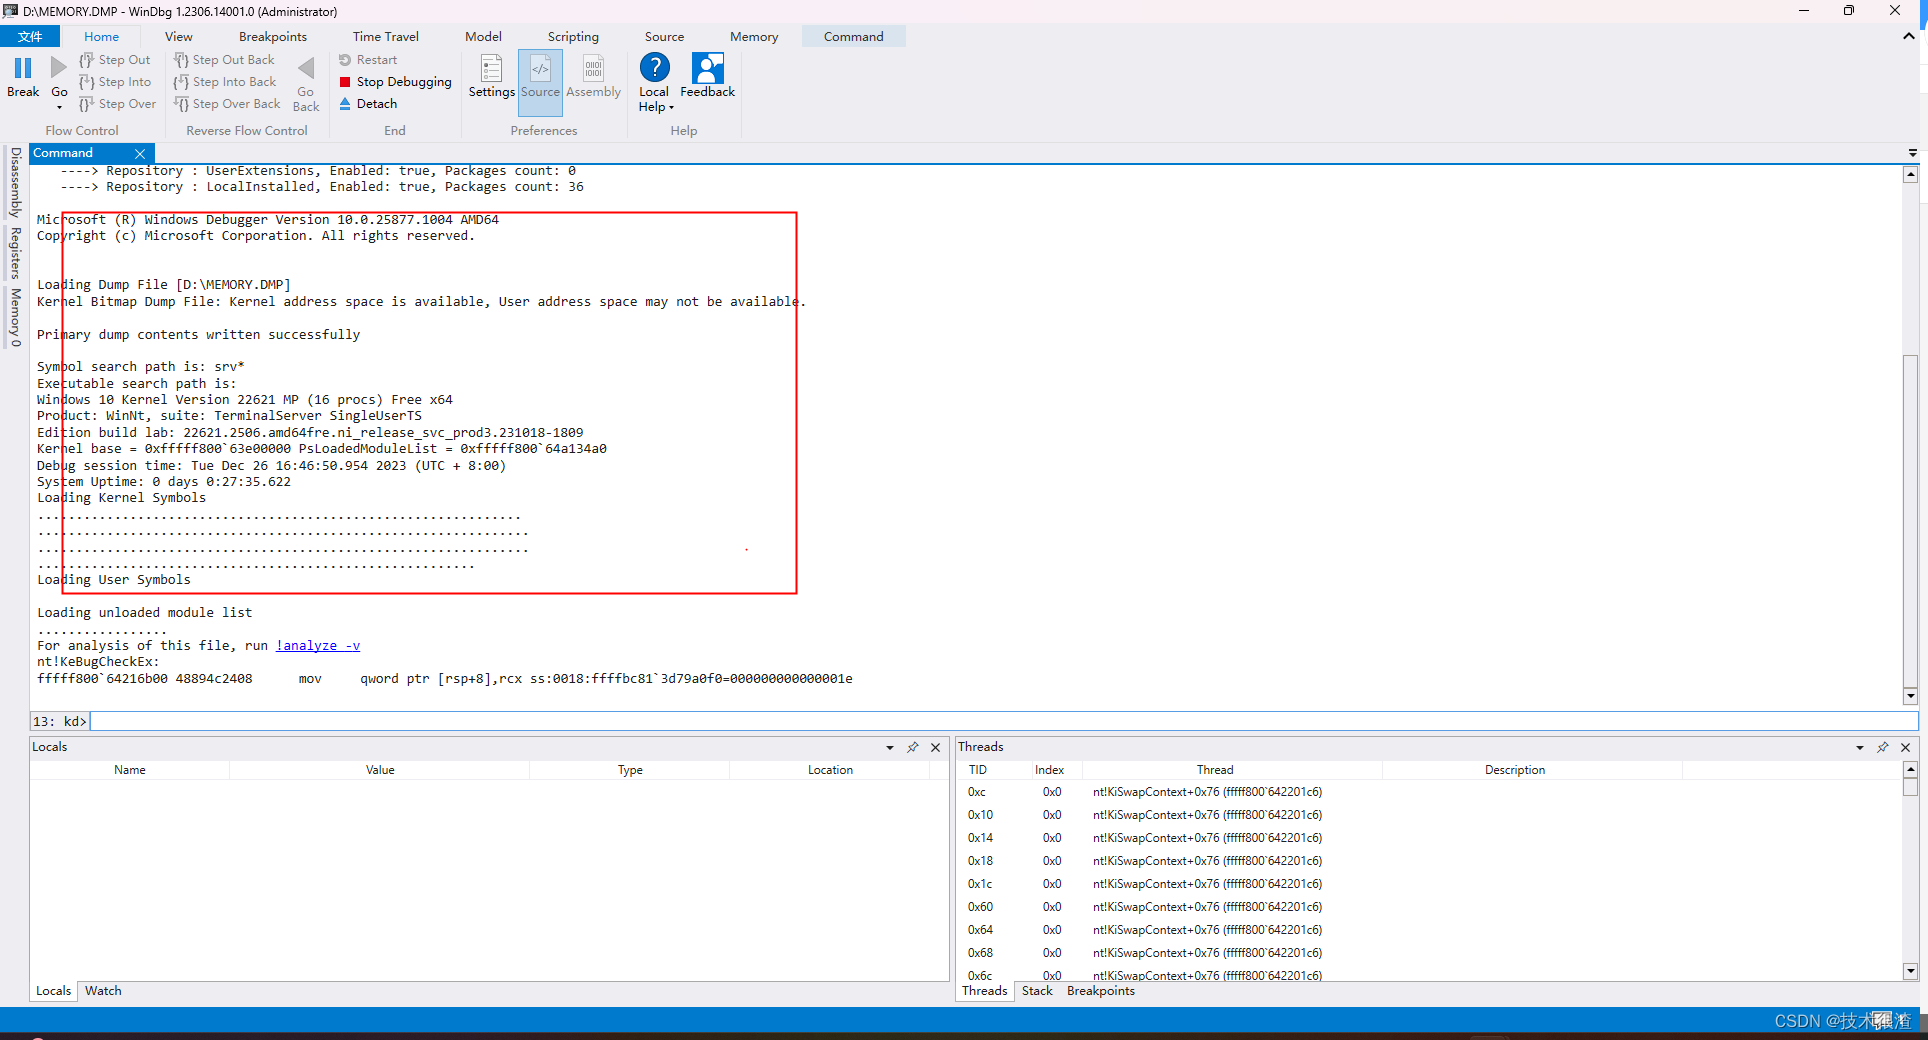Switch to the Locals bottom tab
Image resolution: width=1928 pixels, height=1040 pixels.
(x=53, y=991)
